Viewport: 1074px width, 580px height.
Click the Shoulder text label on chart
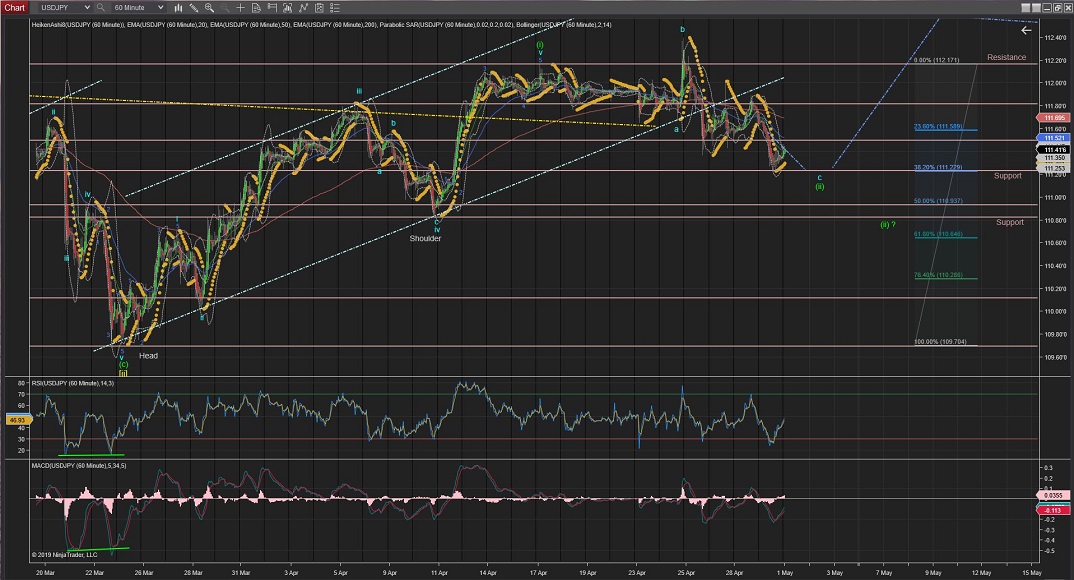point(425,238)
